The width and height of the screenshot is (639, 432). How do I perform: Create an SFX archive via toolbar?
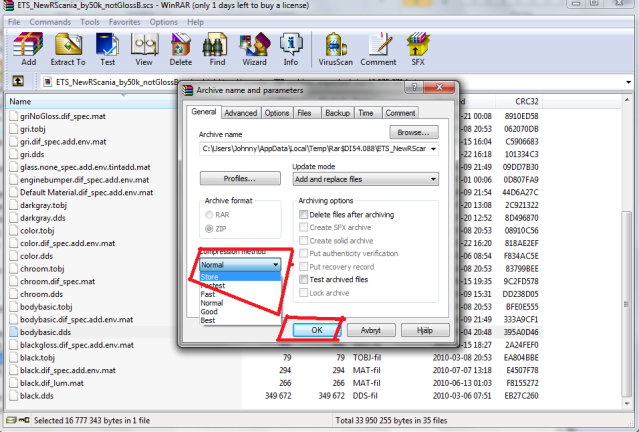click(418, 49)
